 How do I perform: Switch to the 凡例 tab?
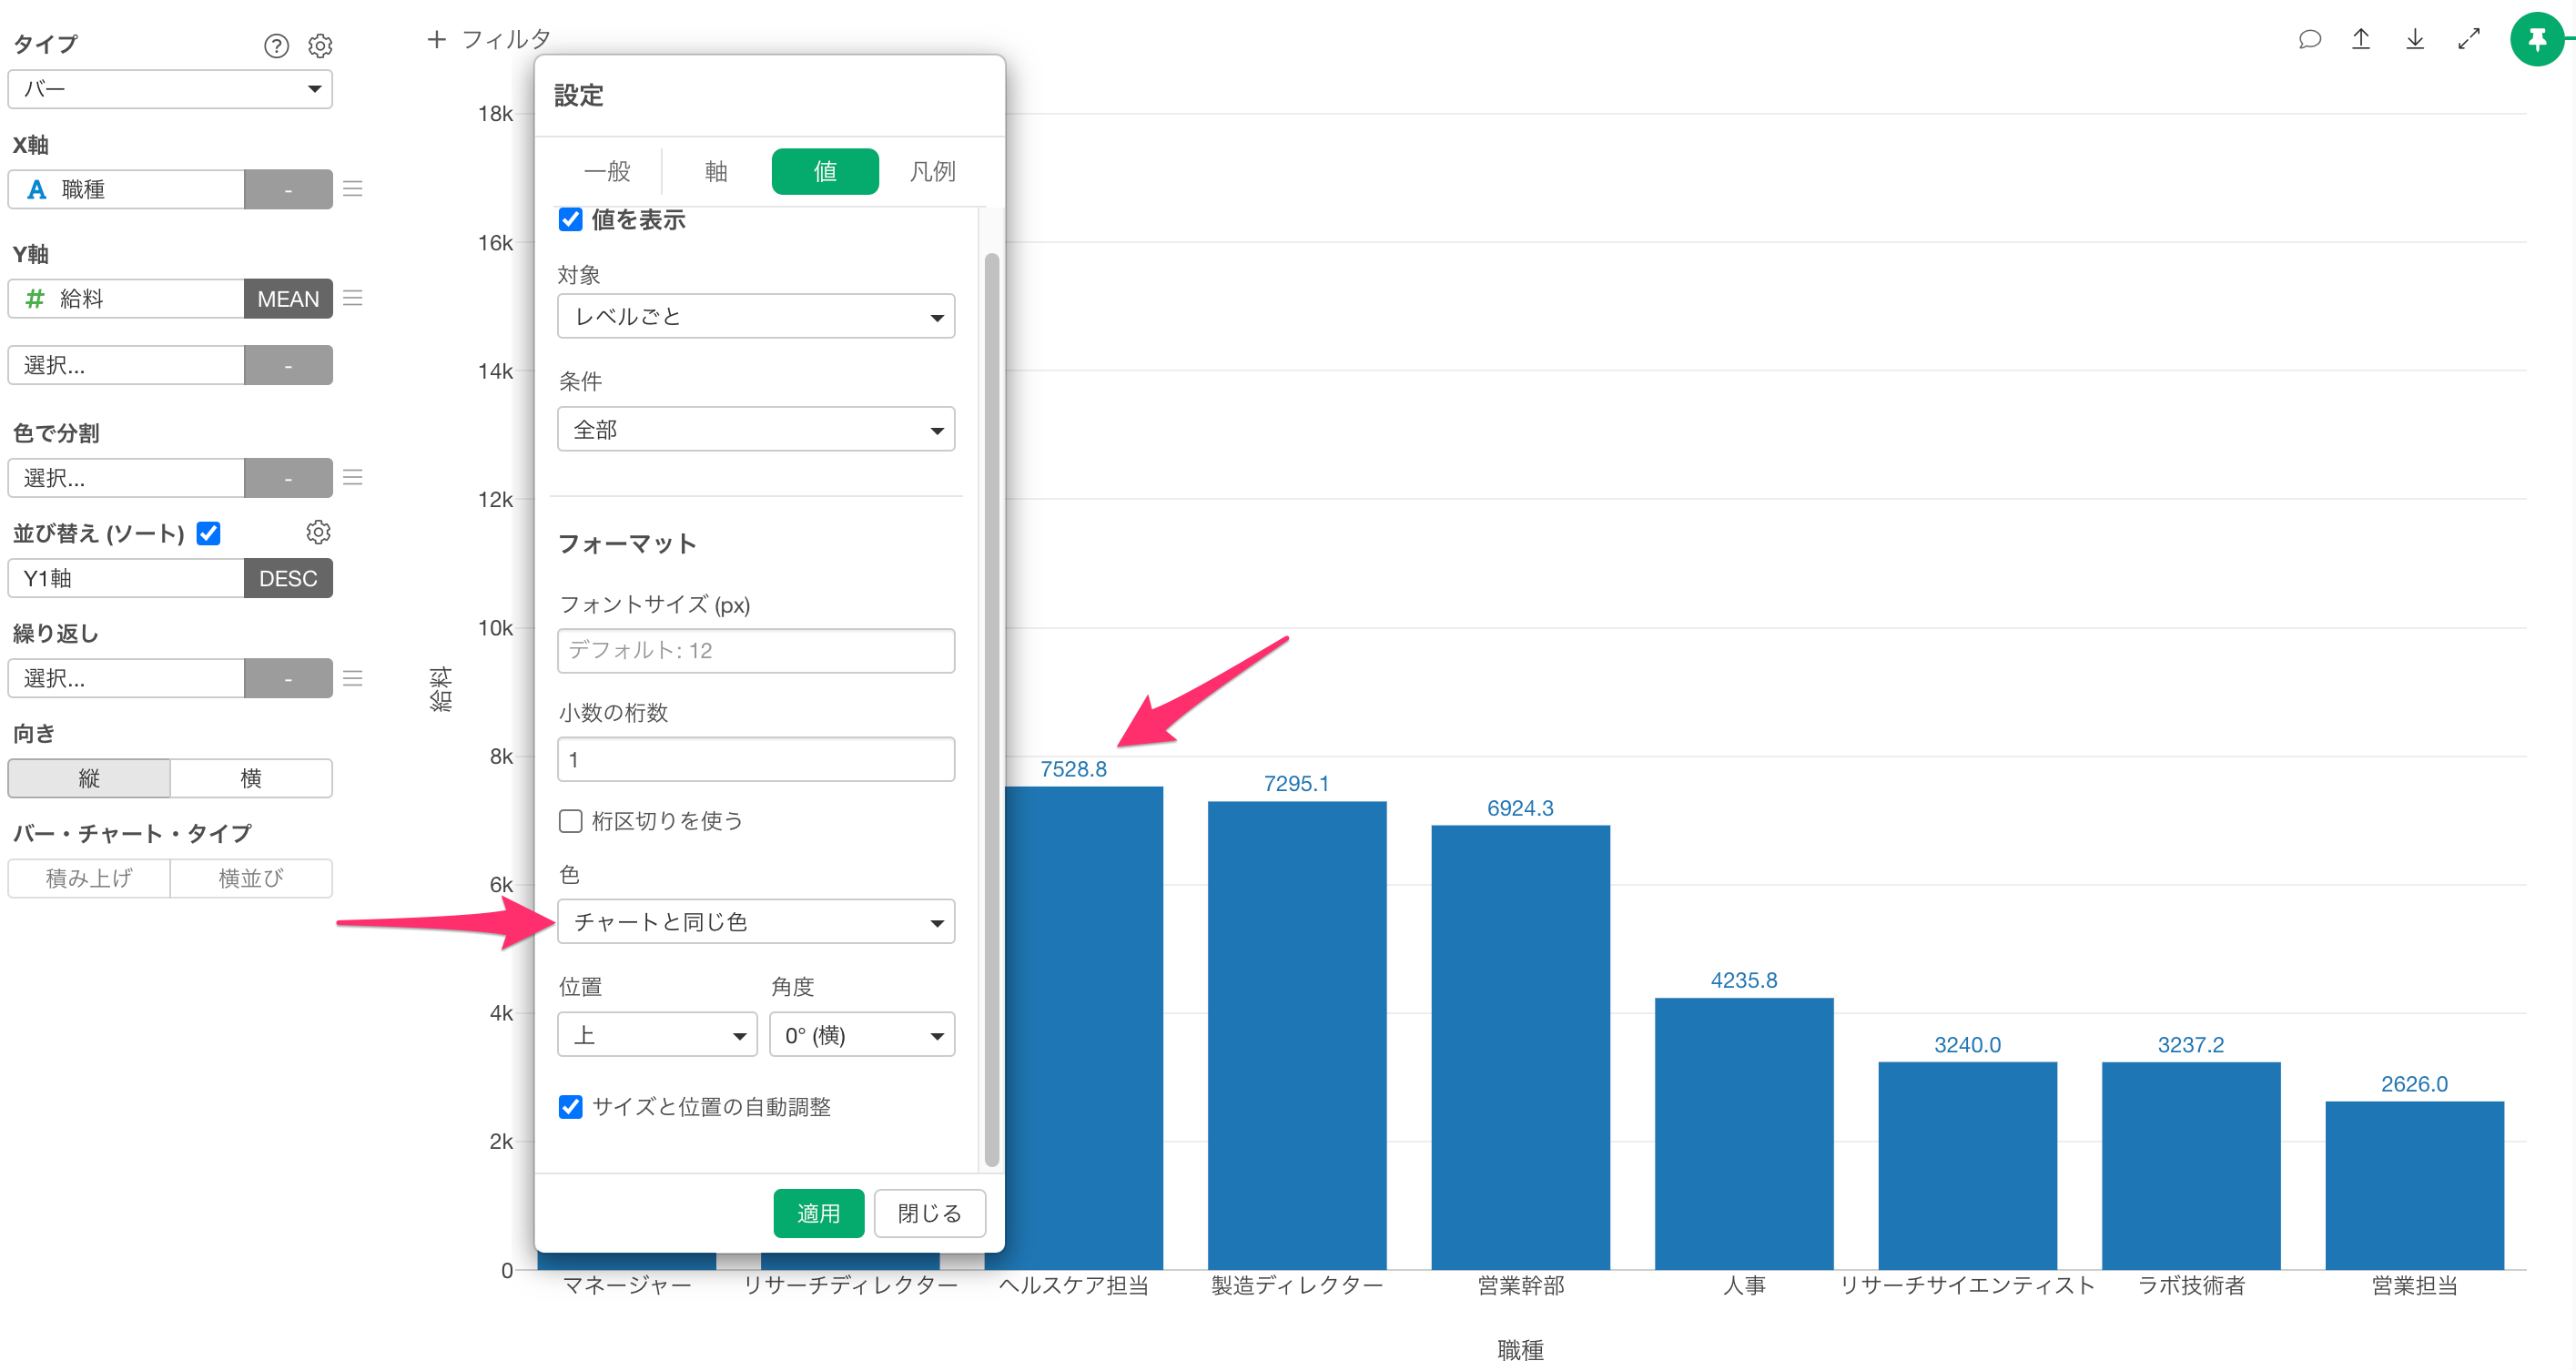932,171
